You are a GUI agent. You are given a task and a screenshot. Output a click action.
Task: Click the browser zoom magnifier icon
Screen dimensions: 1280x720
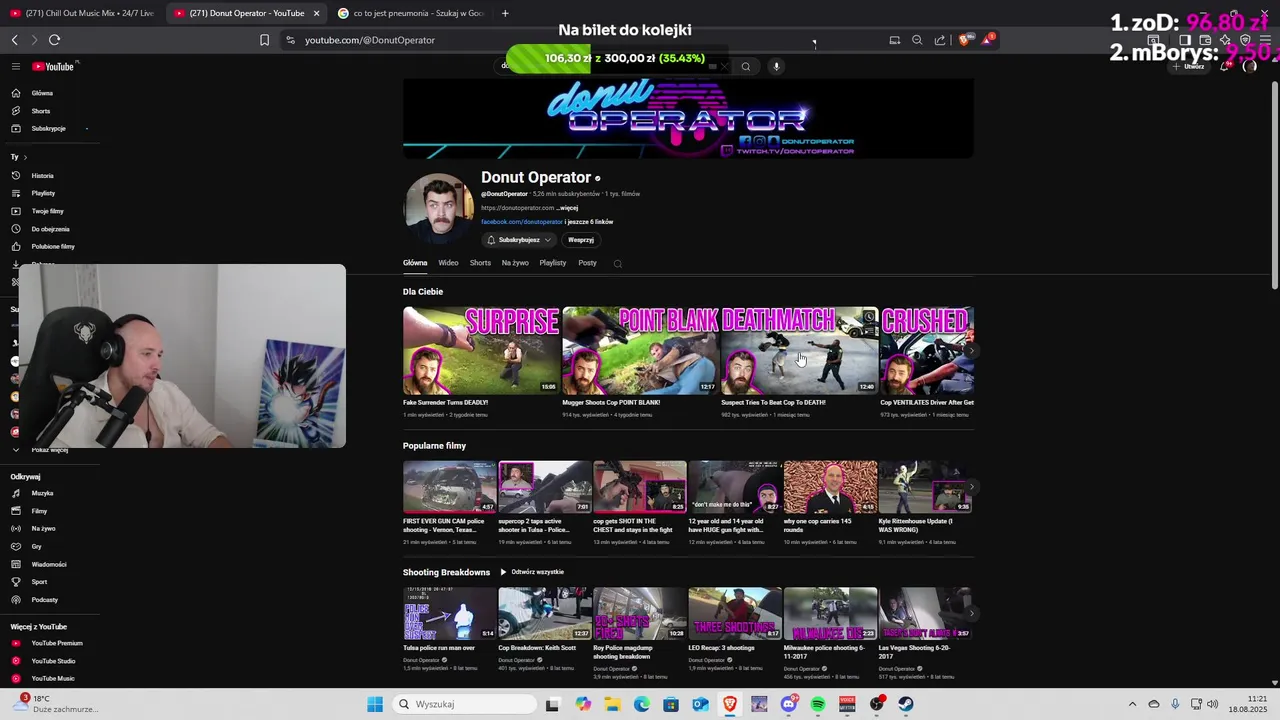[917, 40]
